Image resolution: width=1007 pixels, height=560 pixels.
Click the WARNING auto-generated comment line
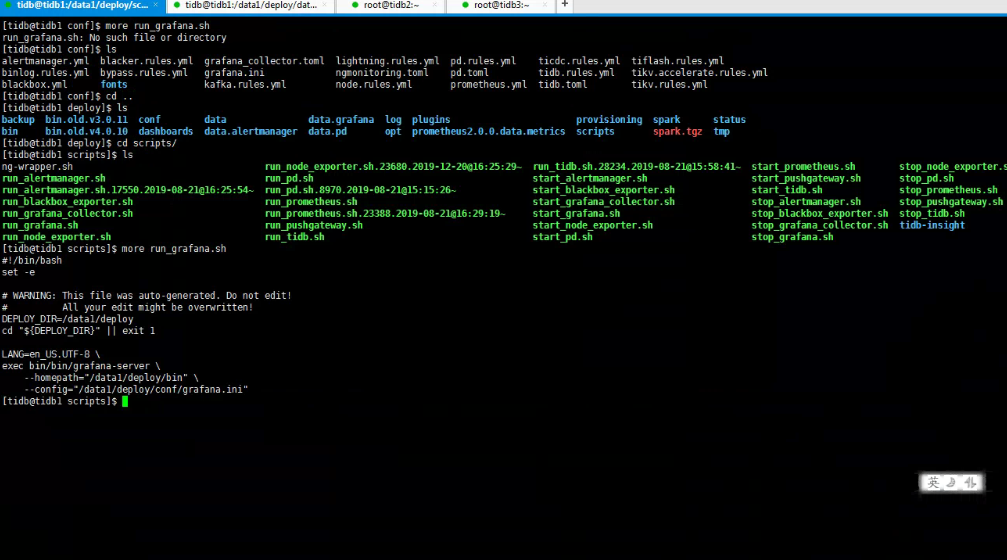pyautogui.click(x=146, y=296)
